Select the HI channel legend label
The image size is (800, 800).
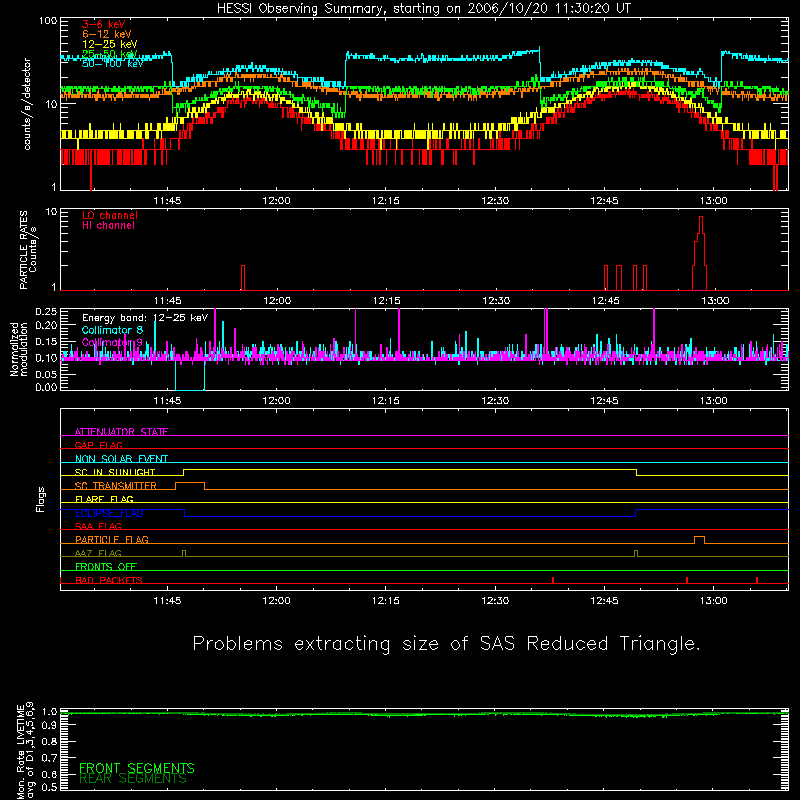point(108,226)
